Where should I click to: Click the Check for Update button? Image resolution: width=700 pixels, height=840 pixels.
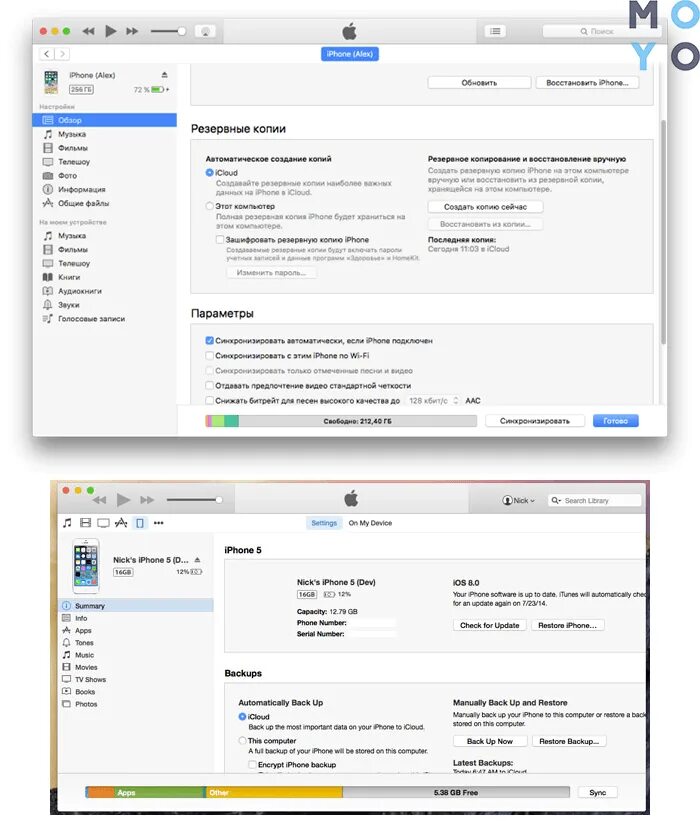(490, 625)
